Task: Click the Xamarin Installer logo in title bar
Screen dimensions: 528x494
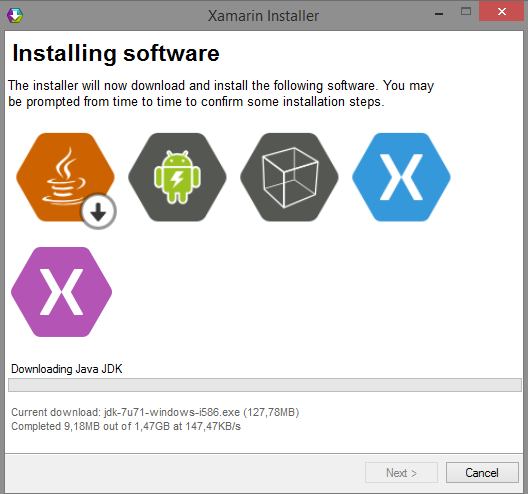Action: coord(14,15)
